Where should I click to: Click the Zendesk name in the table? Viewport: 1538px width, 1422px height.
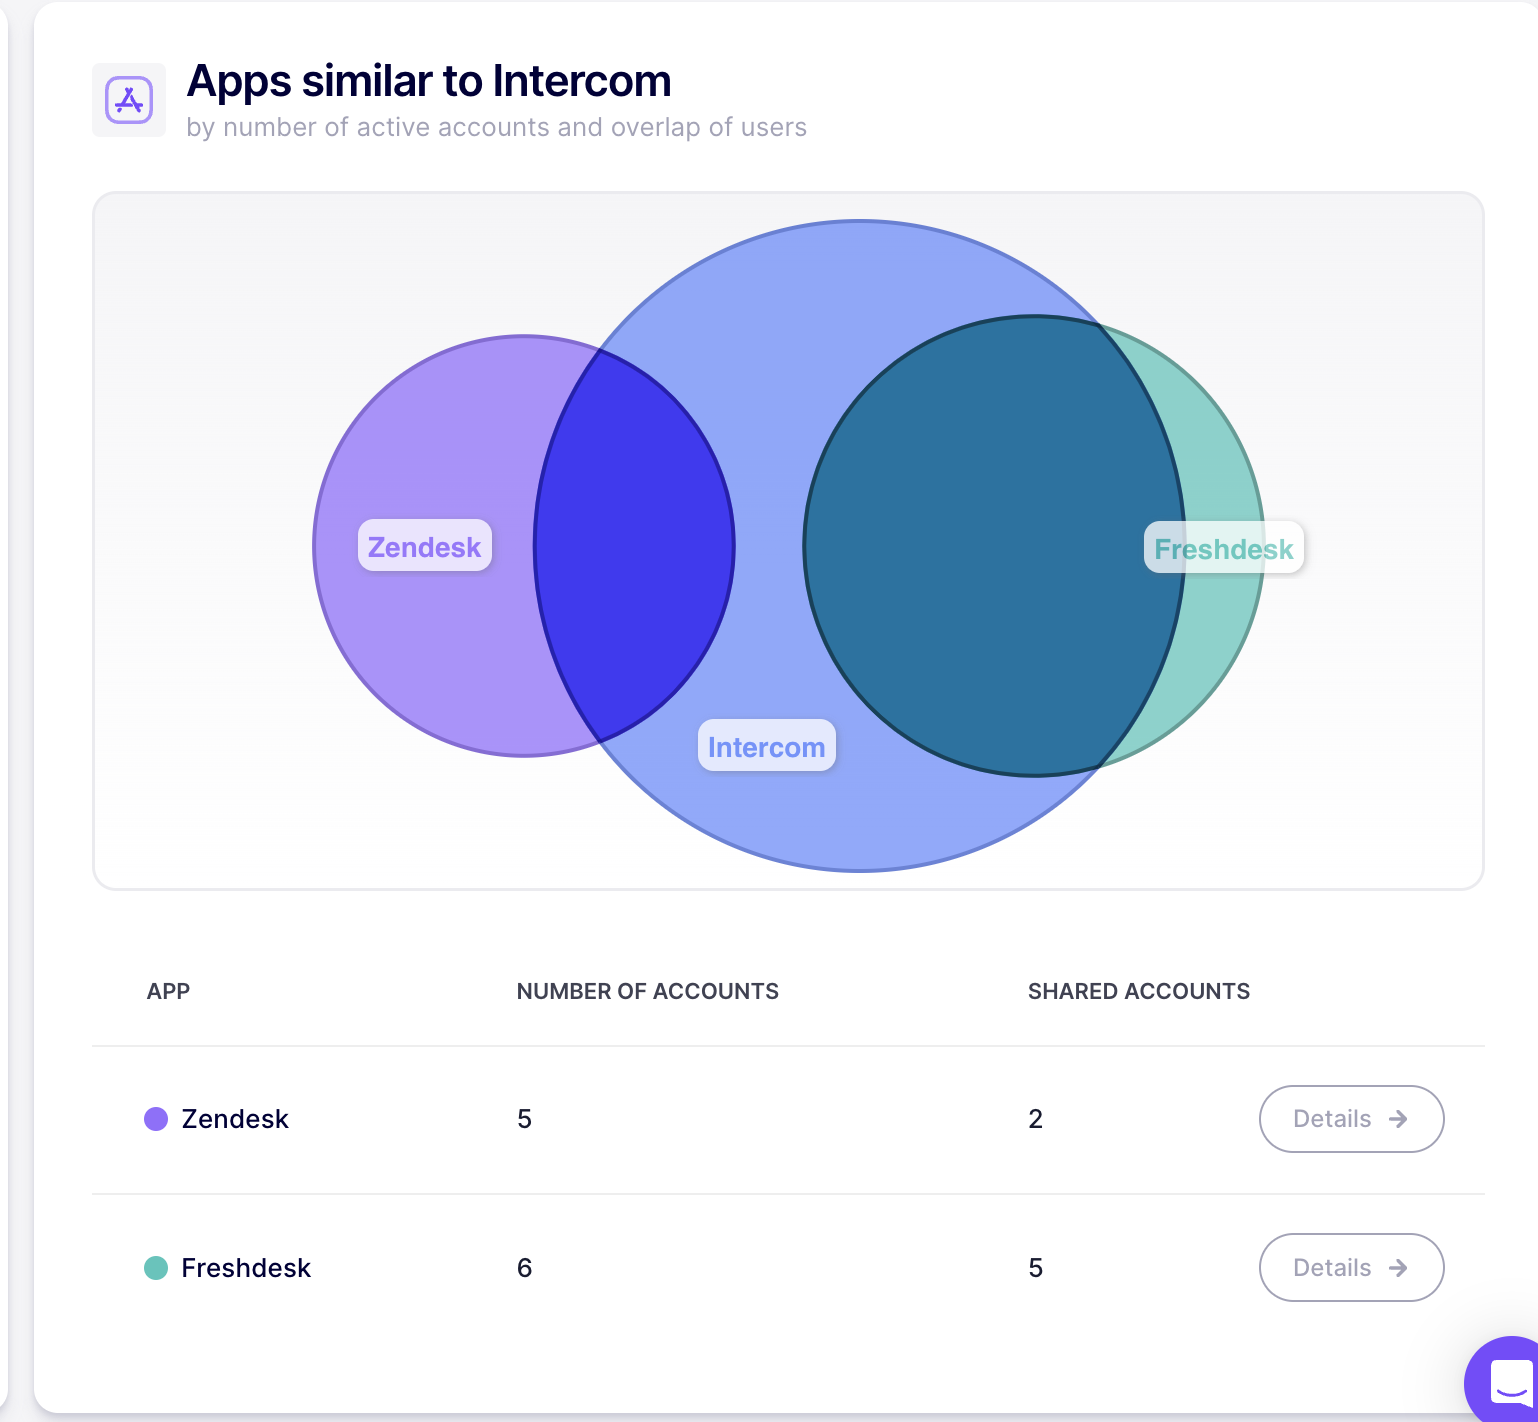pos(235,1119)
